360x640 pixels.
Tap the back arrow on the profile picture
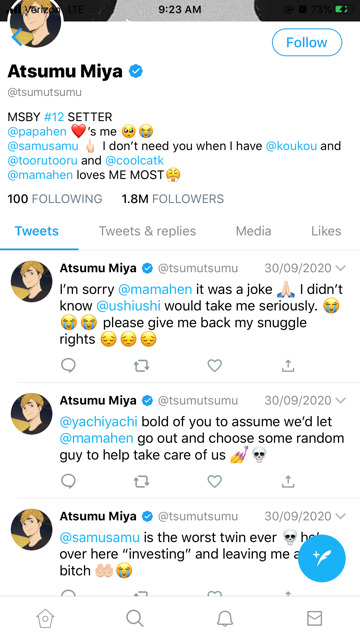pyautogui.click(x=17, y=36)
